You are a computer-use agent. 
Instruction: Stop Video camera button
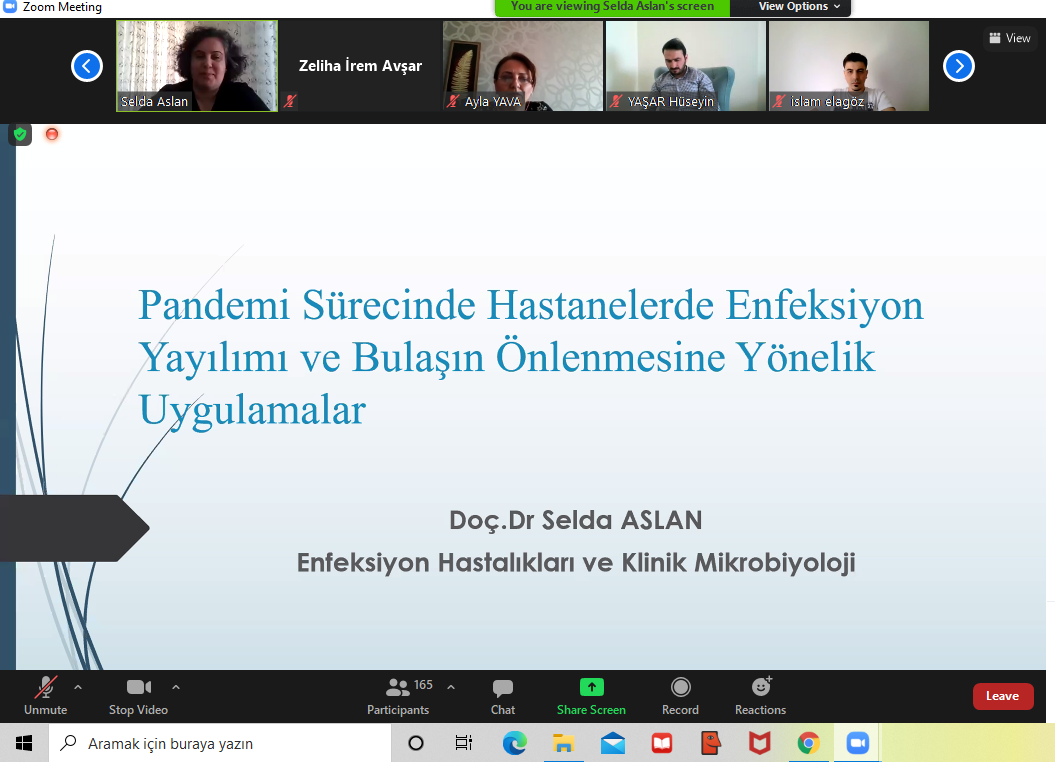pyautogui.click(x=139, y=695)
